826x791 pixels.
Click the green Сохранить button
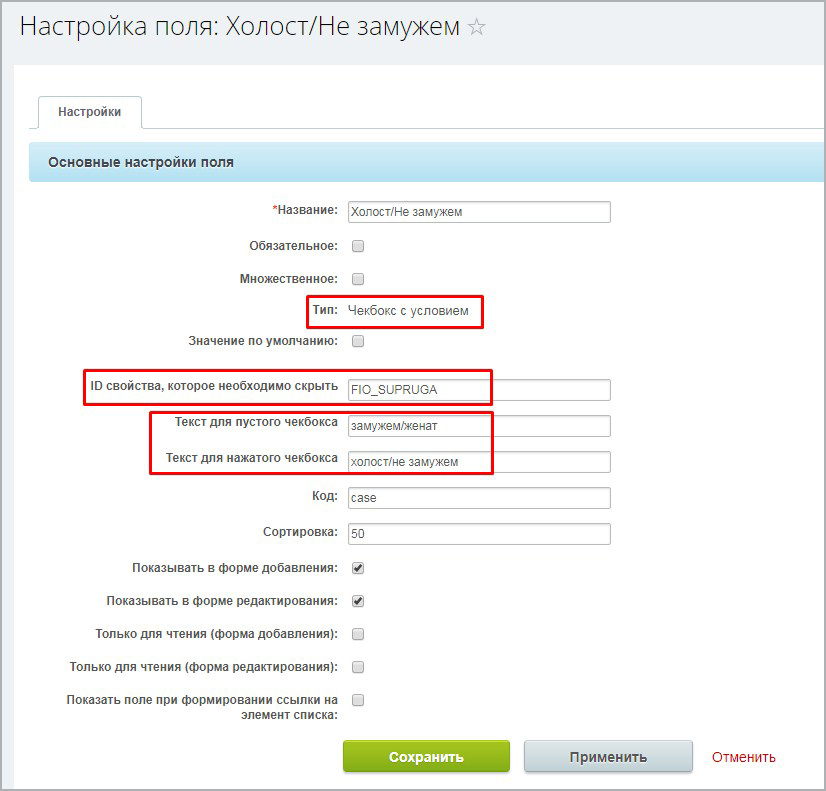pyautogui.click(x=426, y=757)
